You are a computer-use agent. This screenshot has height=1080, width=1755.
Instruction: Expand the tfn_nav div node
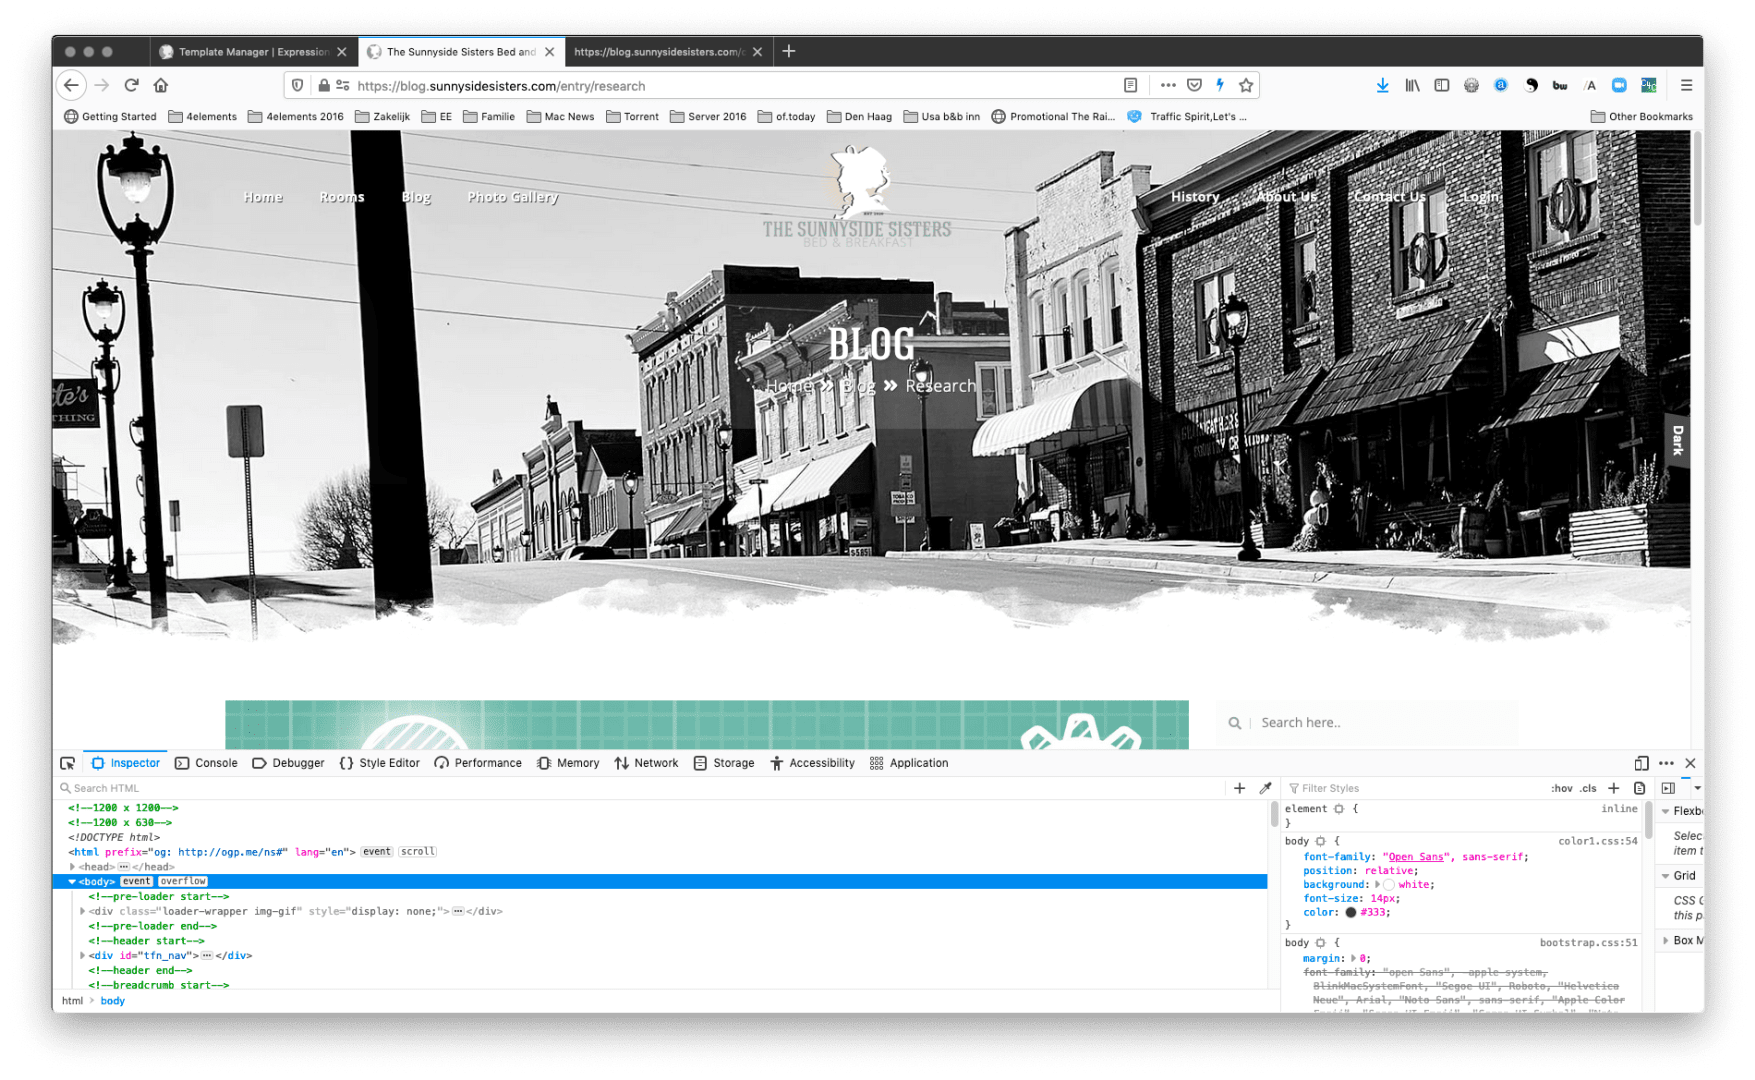(x=82, y=955)
